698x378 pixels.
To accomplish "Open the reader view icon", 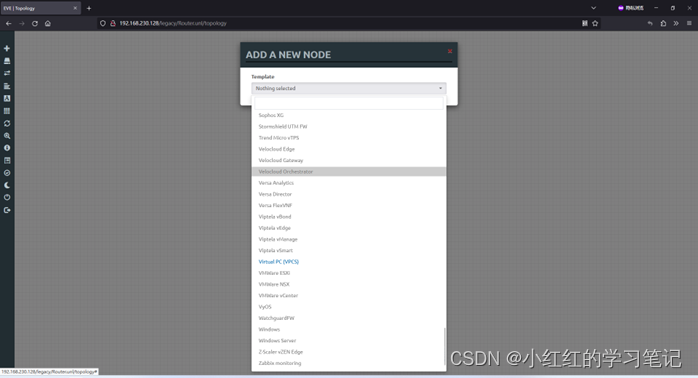I will click(x=584, y=23).
